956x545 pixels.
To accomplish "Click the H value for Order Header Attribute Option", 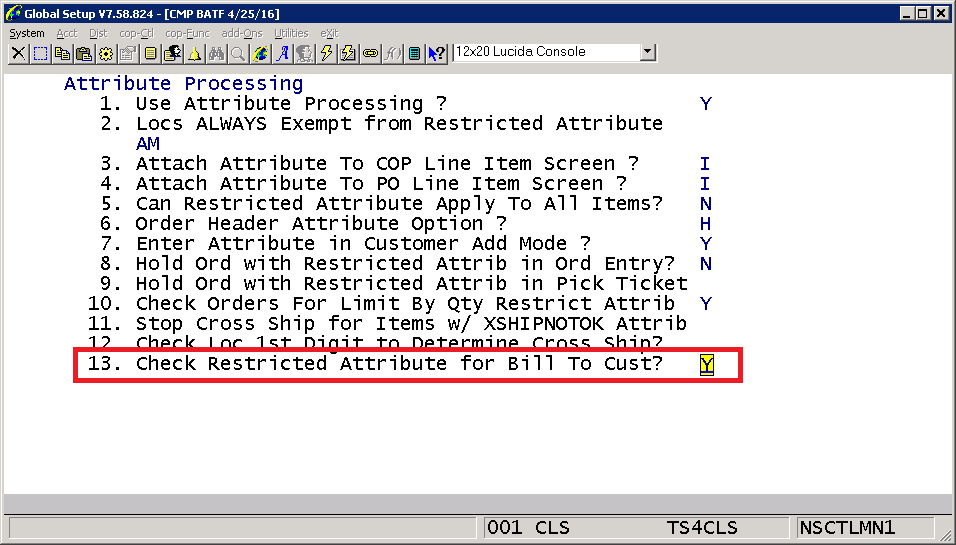I will (706, 224).
